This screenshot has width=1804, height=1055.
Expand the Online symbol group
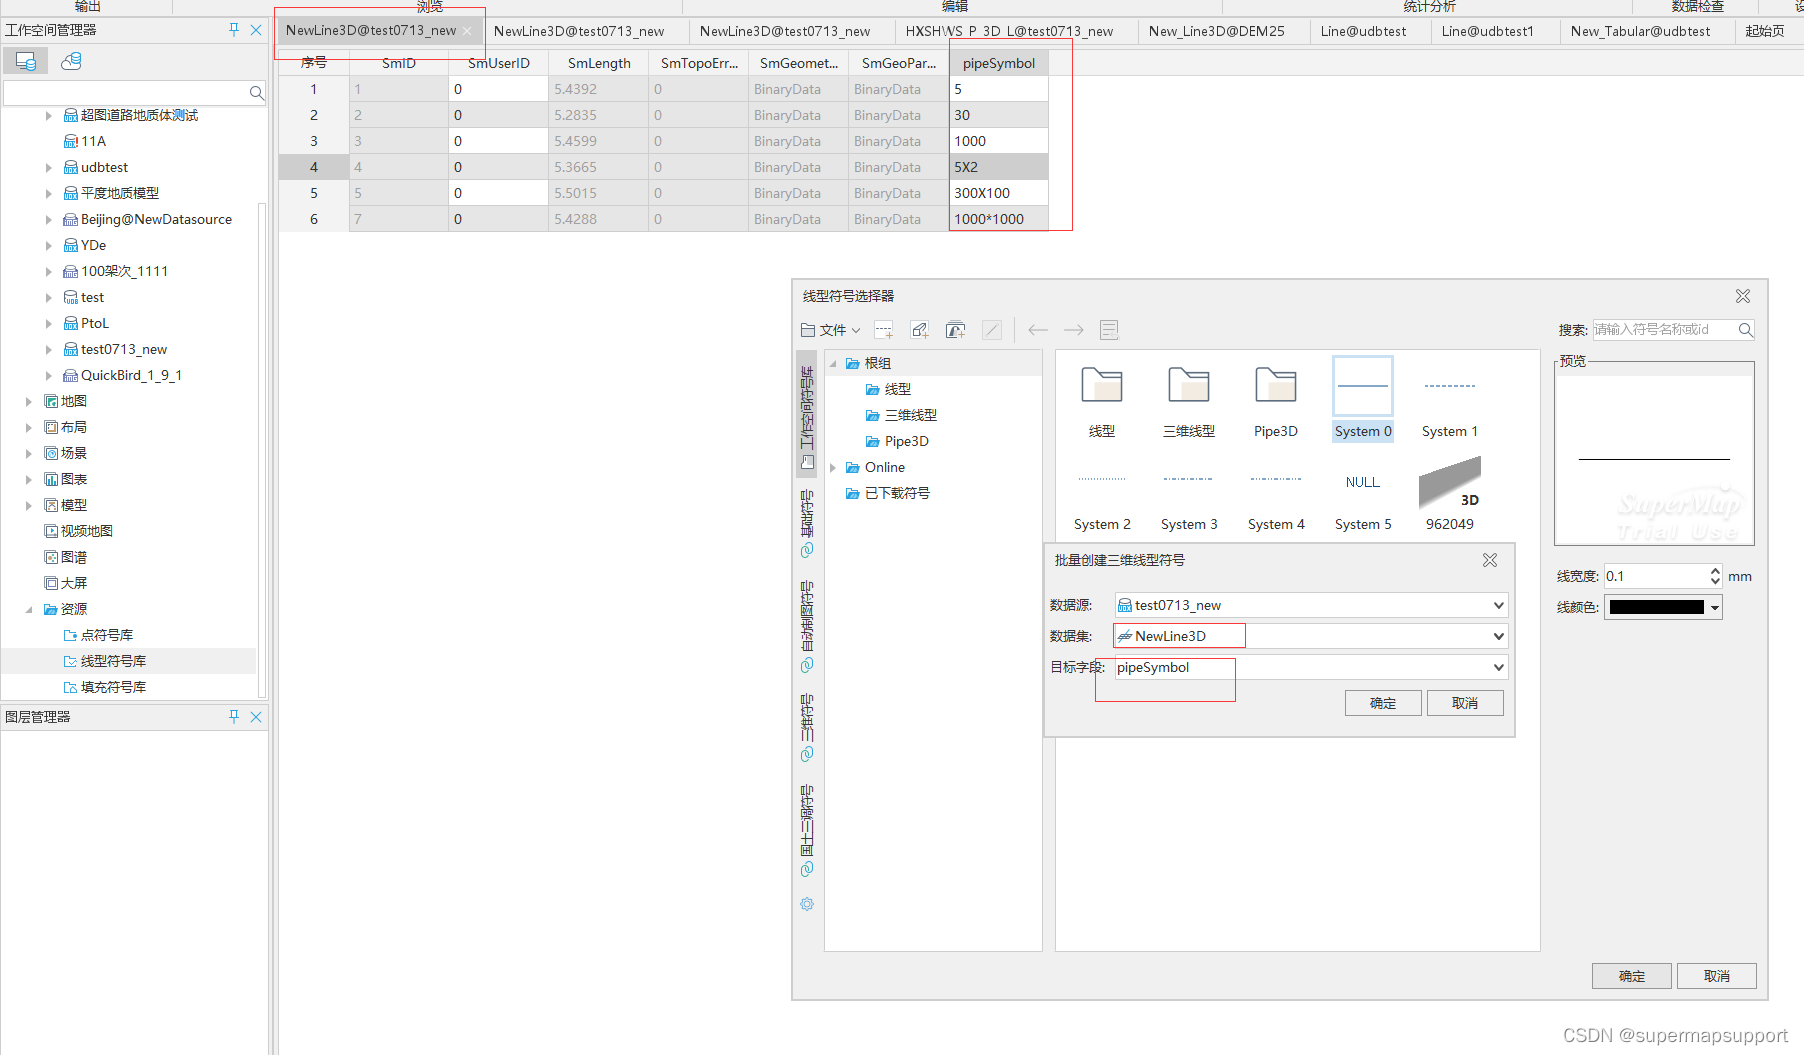(x=833, y=467)
